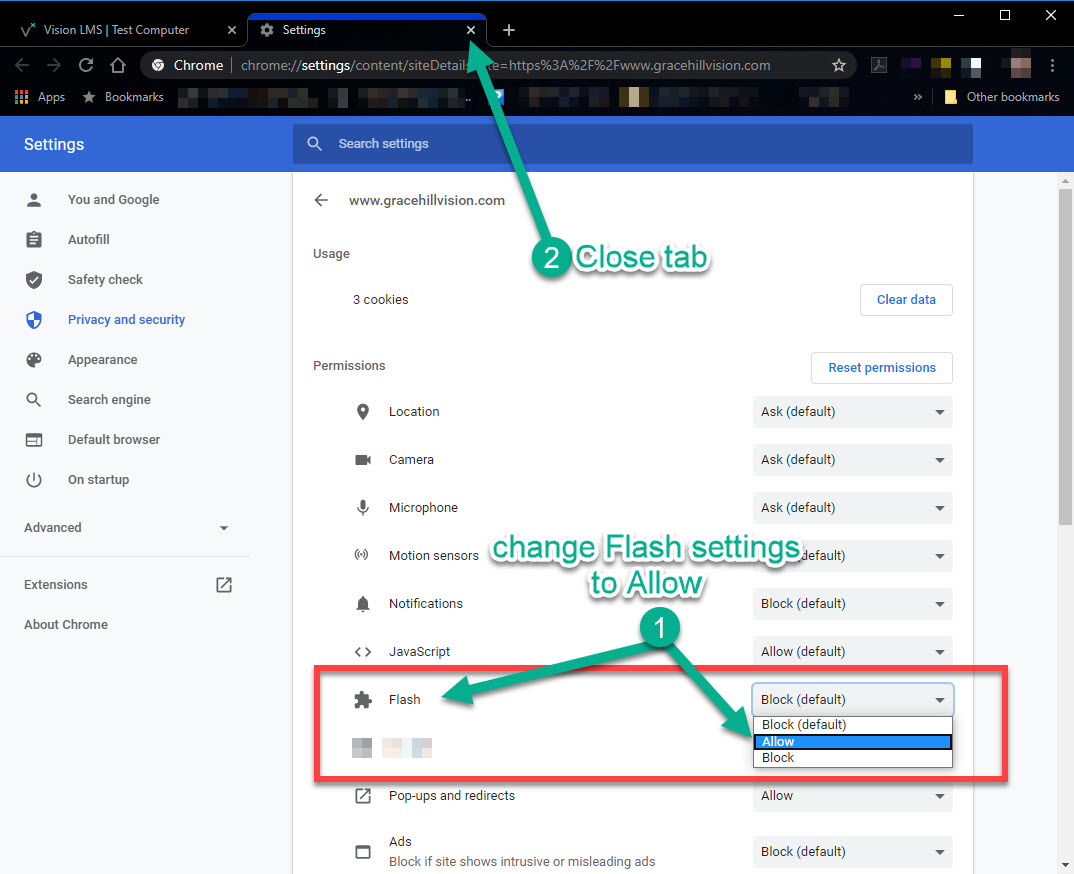
Task: Go back using the arrow beside www.gracehillvision.com
Action: pyautogui.click(x=321, y=200)
